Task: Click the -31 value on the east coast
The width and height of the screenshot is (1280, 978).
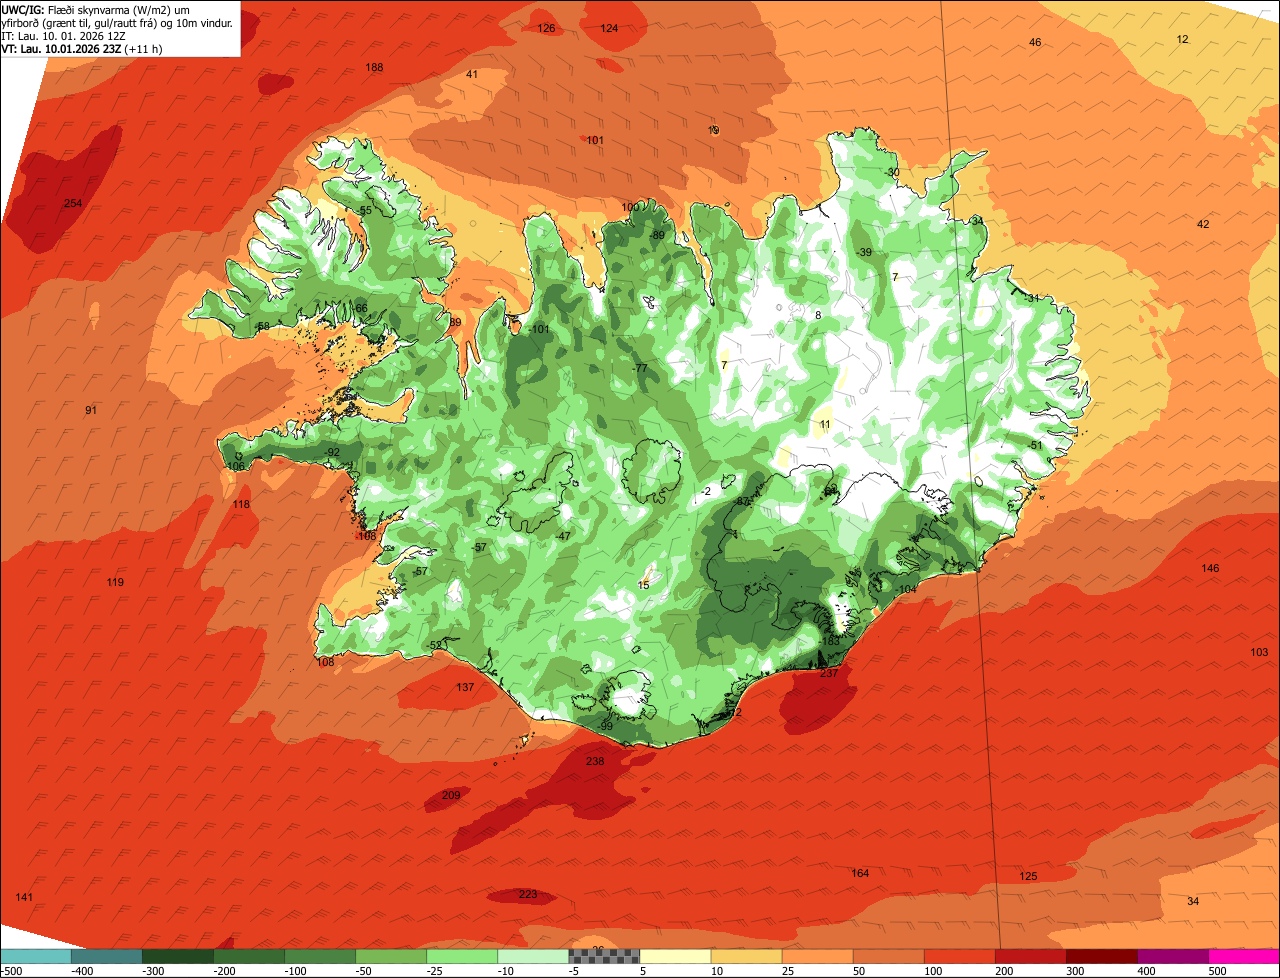Action: pos(1032,298)
